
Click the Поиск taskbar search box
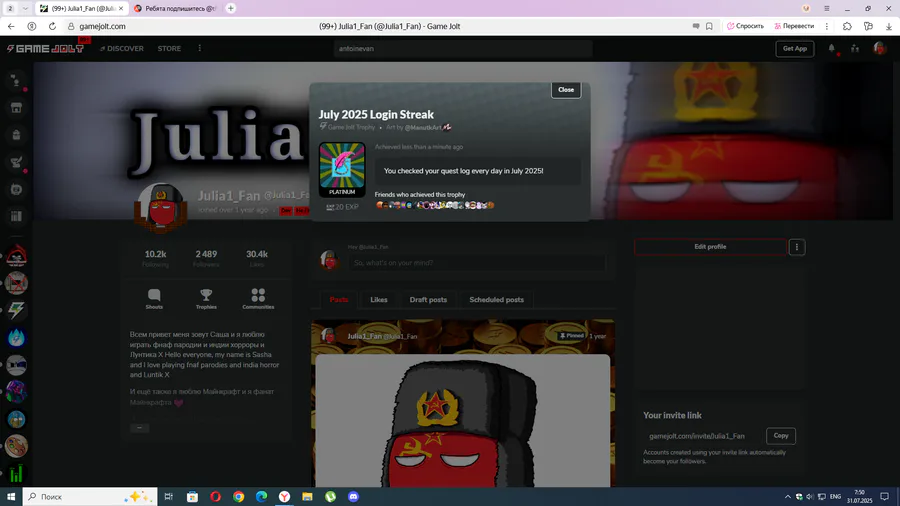tap(90, 497)
